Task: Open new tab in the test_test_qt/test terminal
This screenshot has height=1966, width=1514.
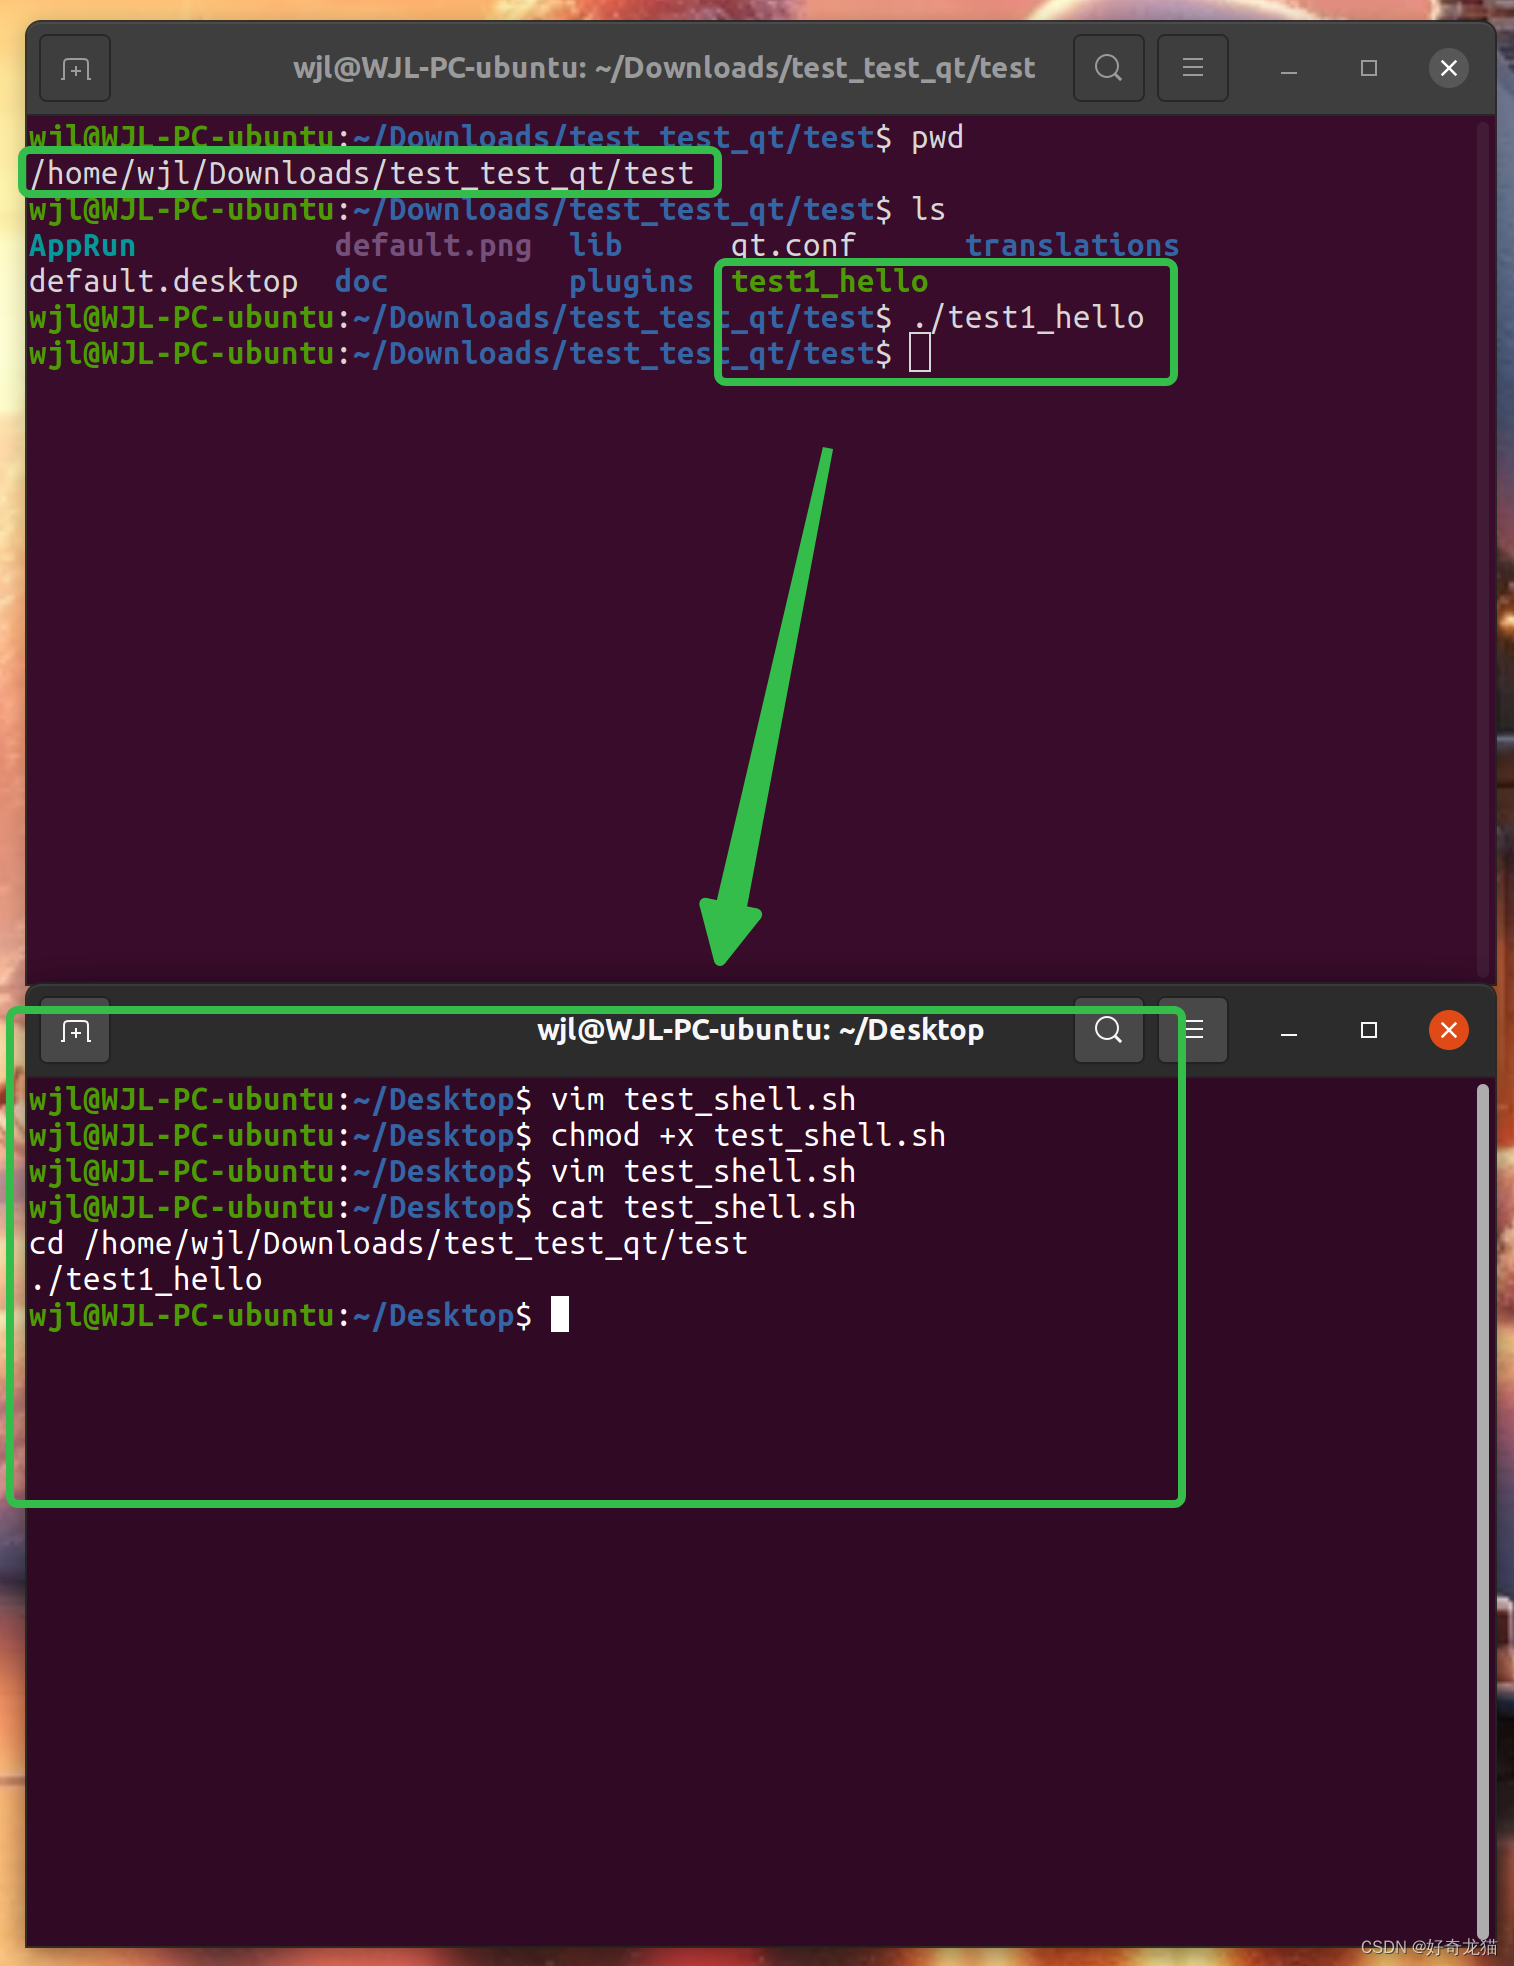Action: tap(75, 69)
